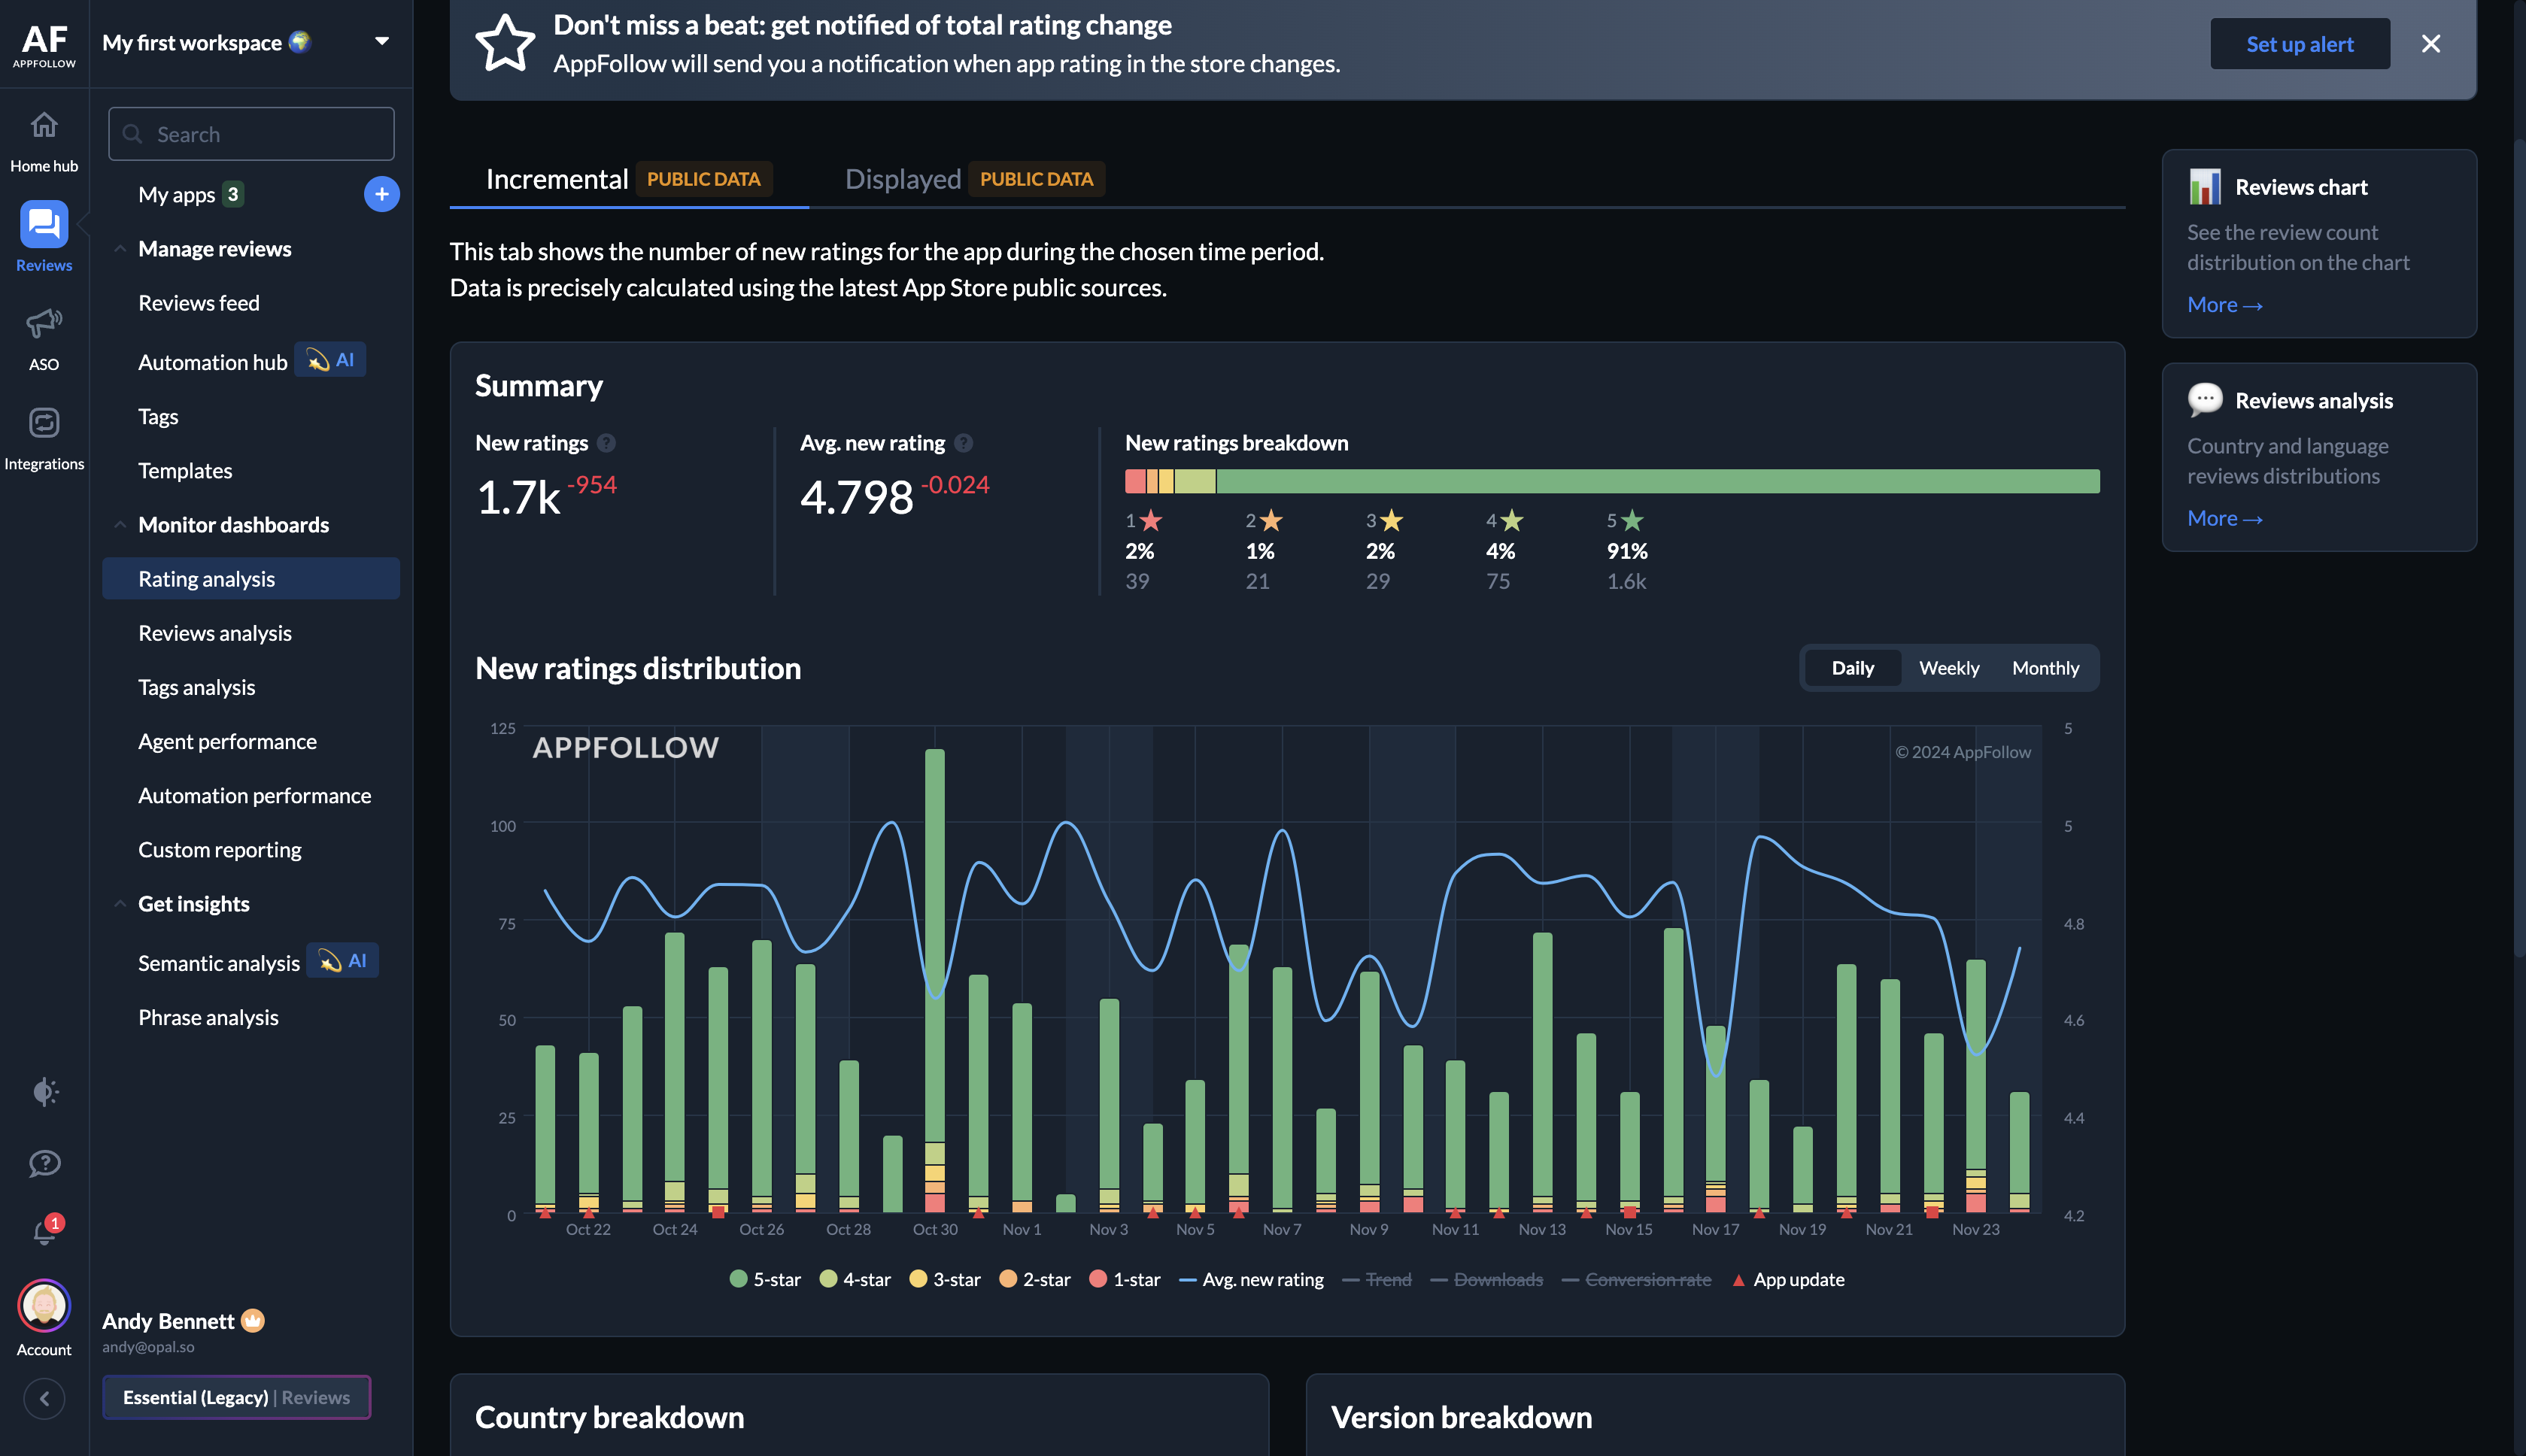Collapse the sidebar with the chevron button

44,1398
